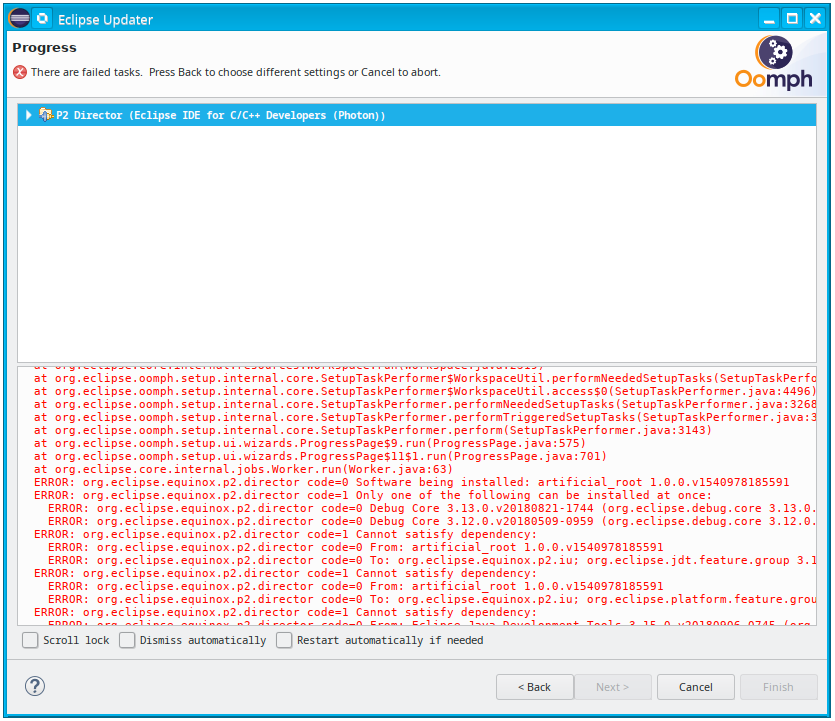This screenshot has width=835, height=721.
Task: Close the Eclipse Updater window
Action: 815,19
